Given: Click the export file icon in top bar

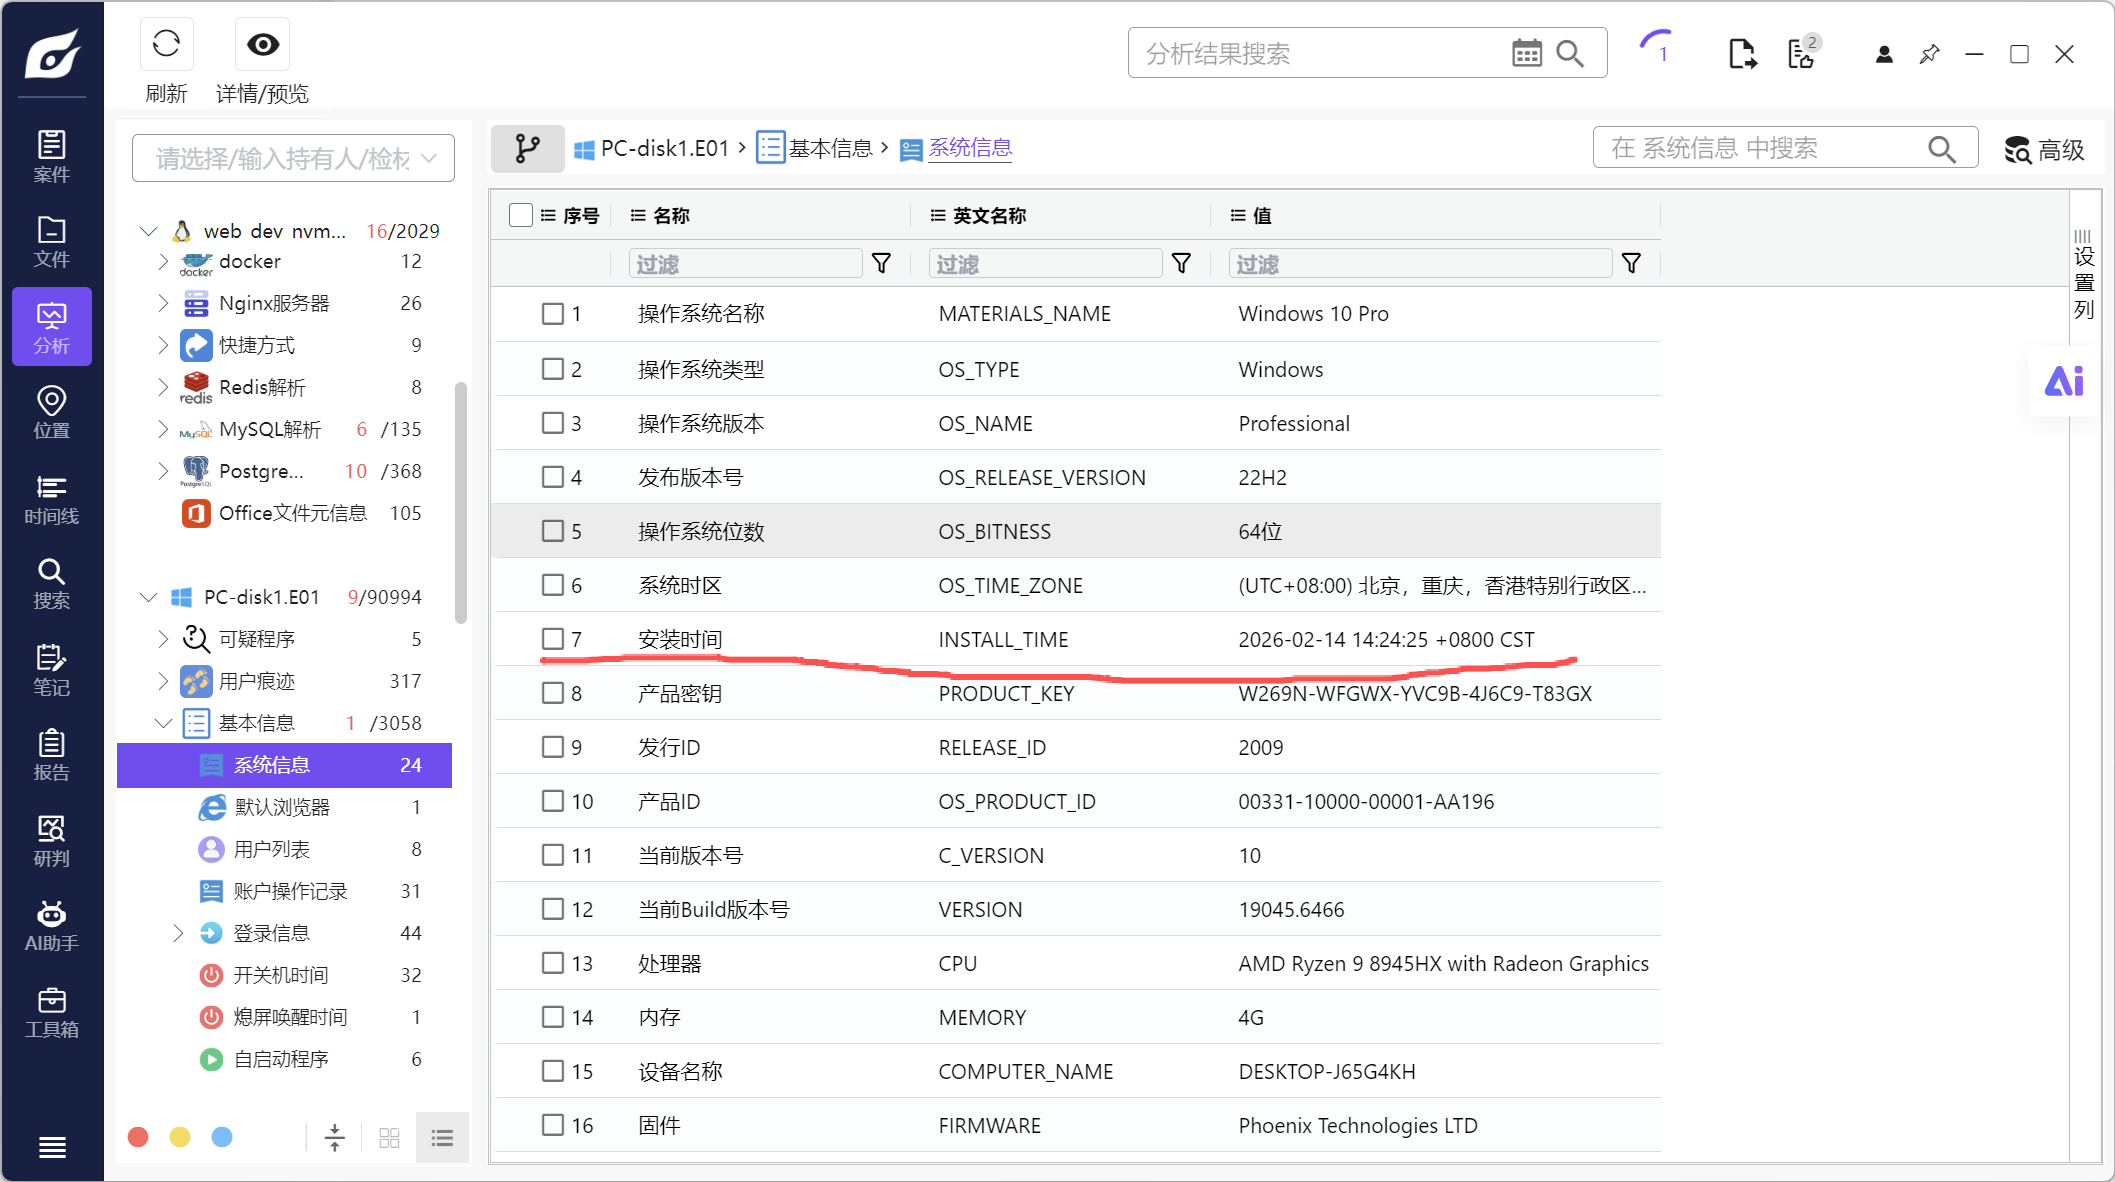Looking at the screenshot, I should click(x=1742, y=54).
